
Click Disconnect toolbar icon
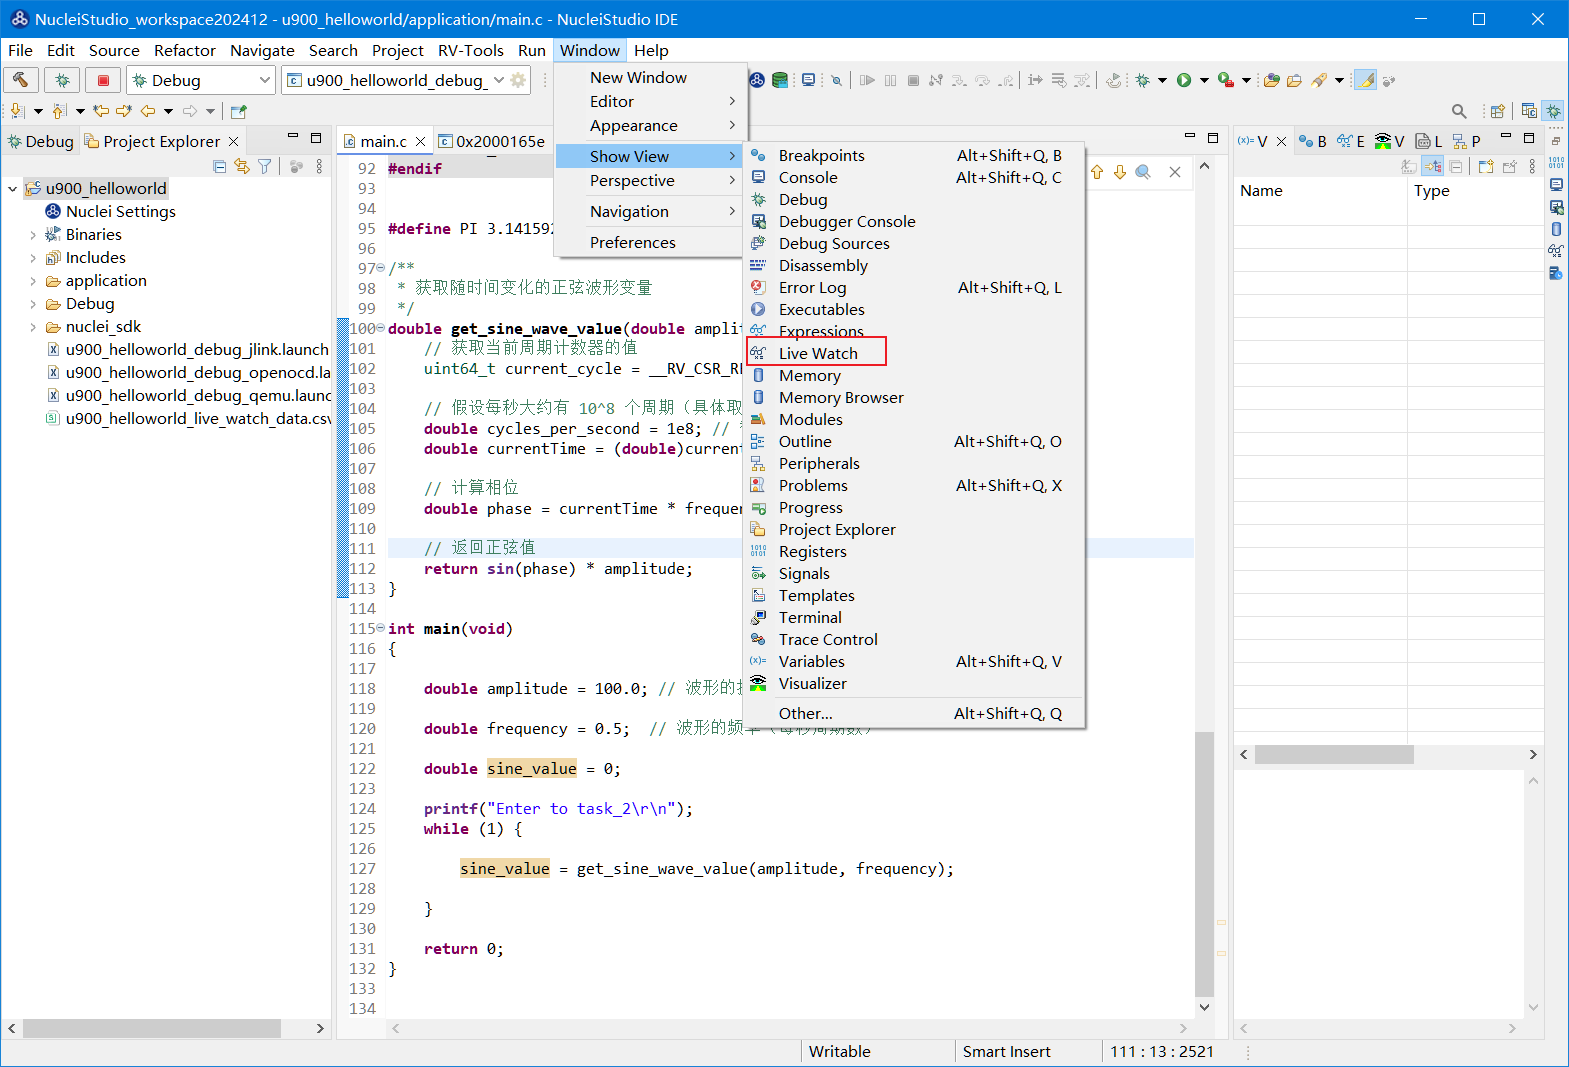click(x=936, y=80)
